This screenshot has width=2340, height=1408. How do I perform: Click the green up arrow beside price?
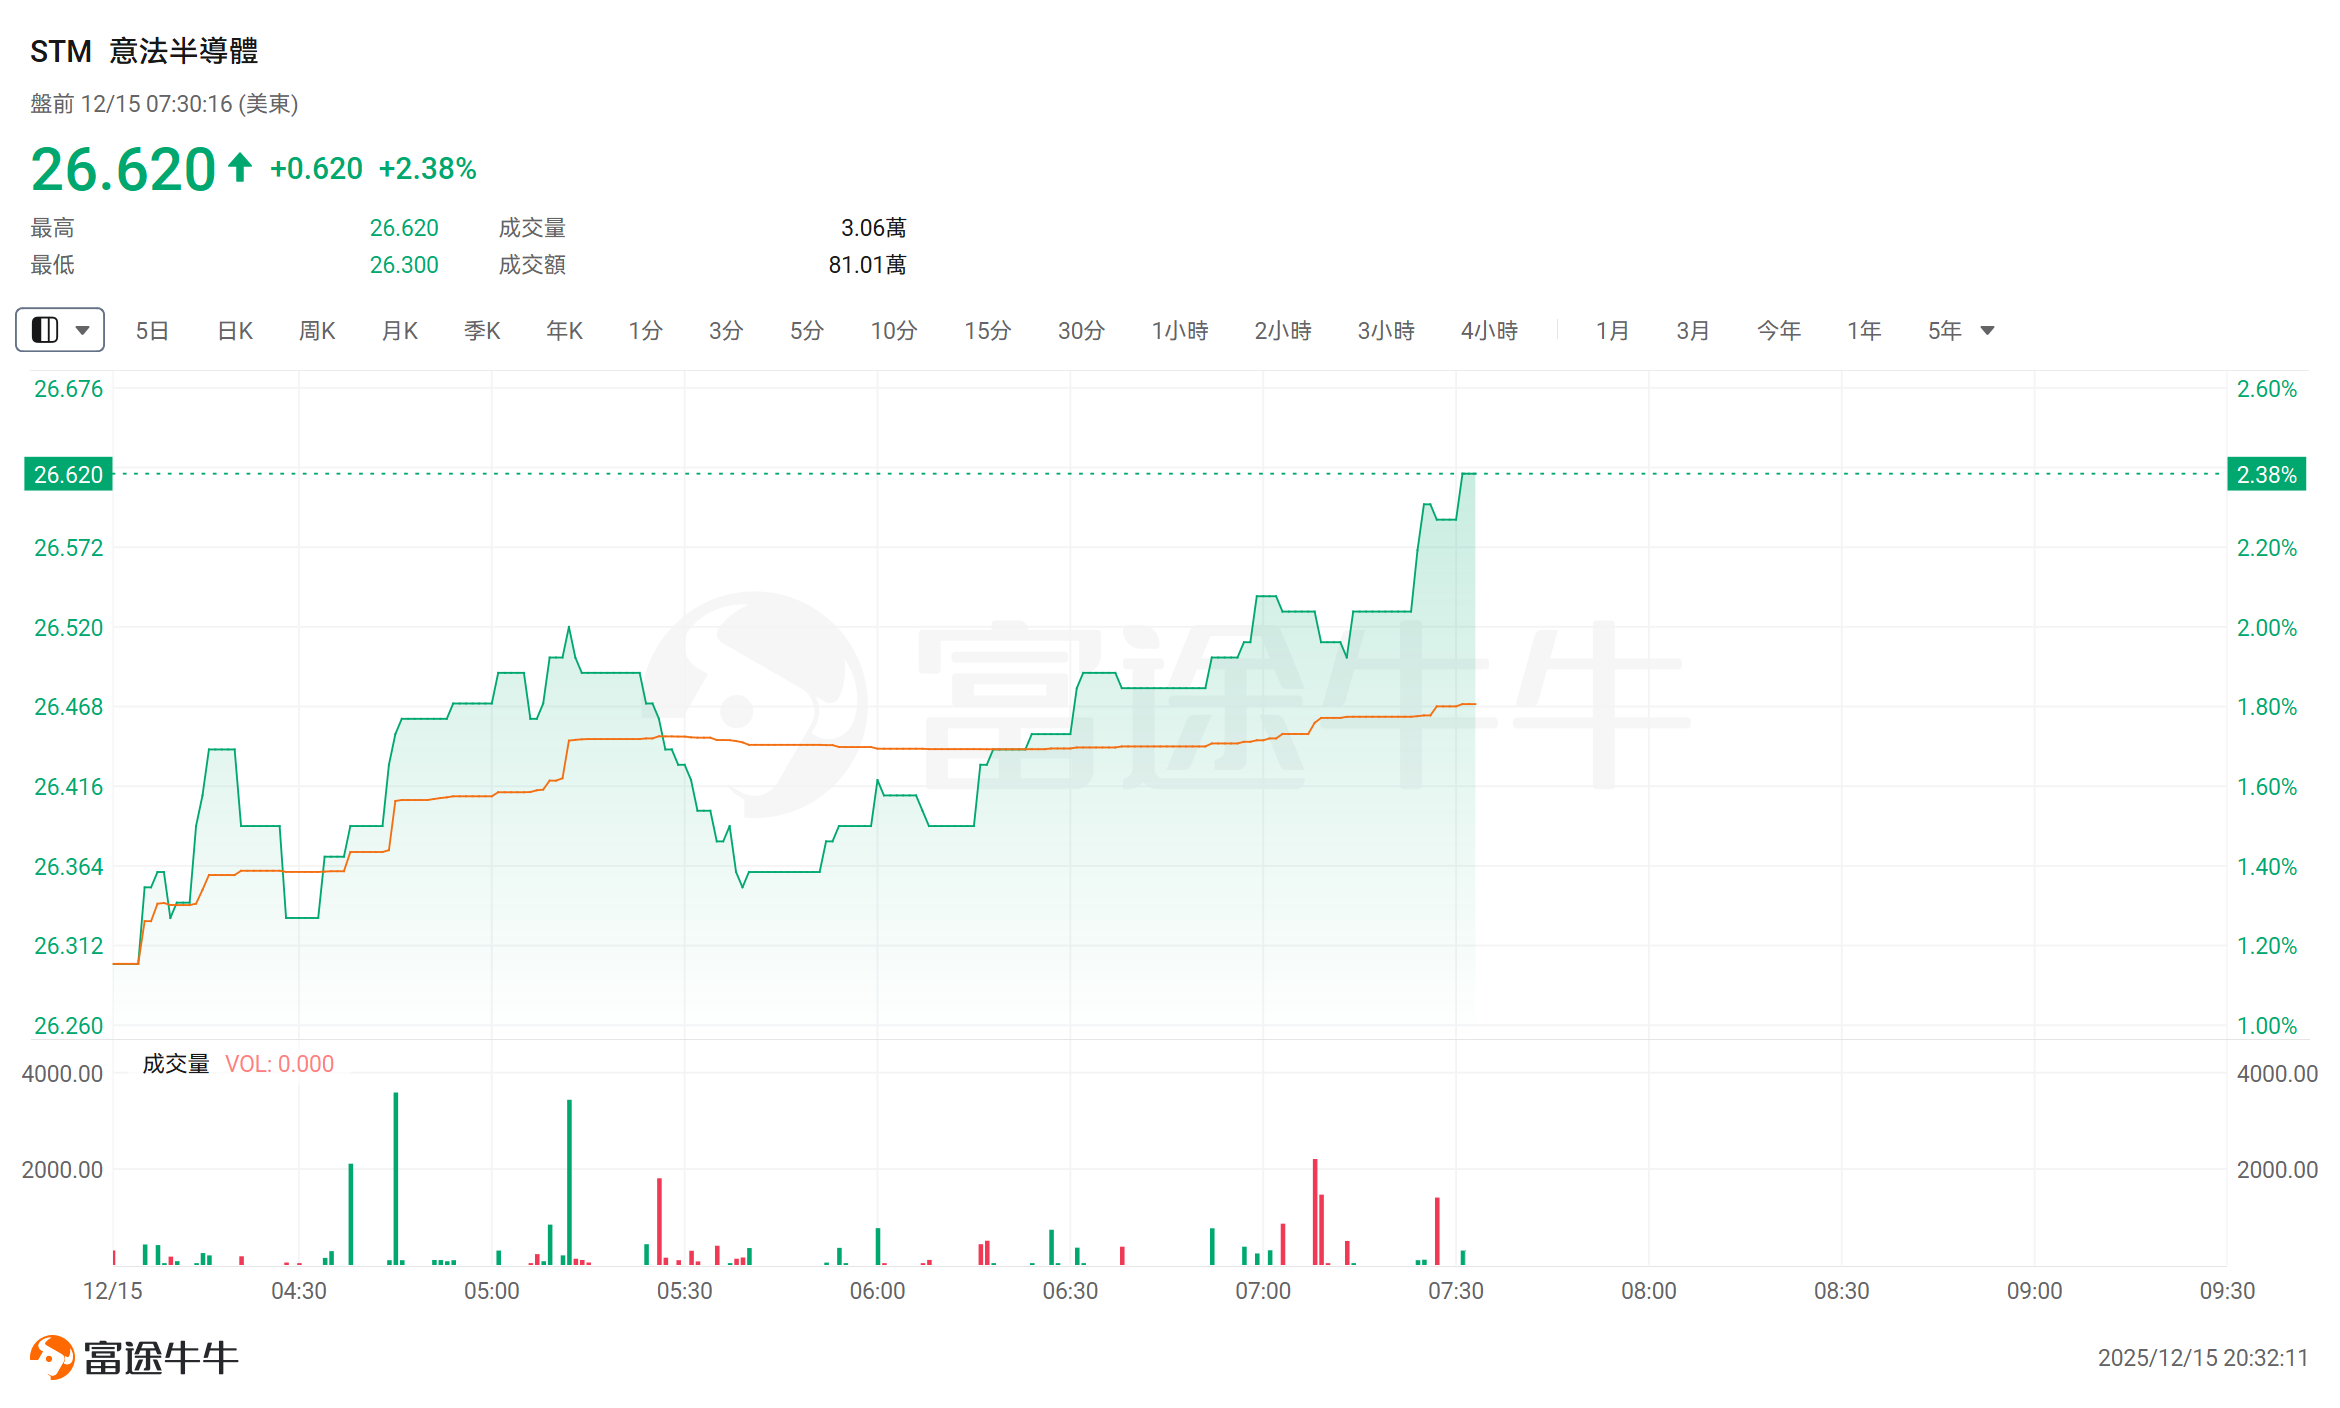click(240, 167)
